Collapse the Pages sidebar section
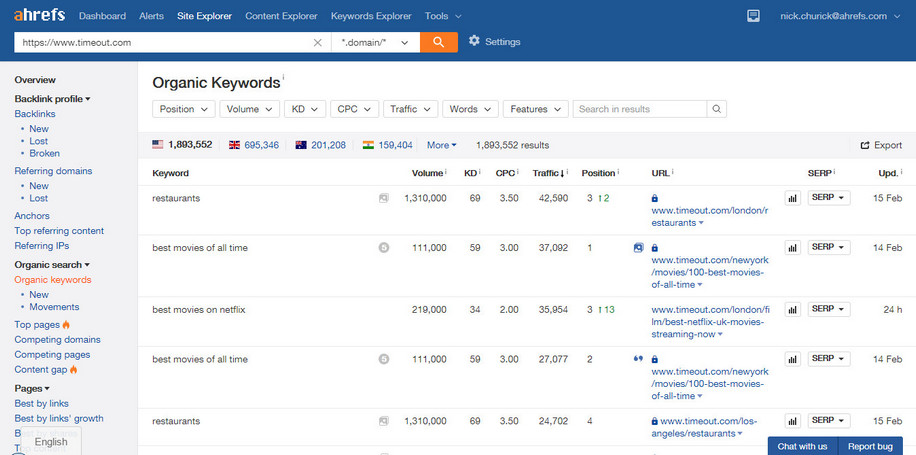 tap(32, 388)
